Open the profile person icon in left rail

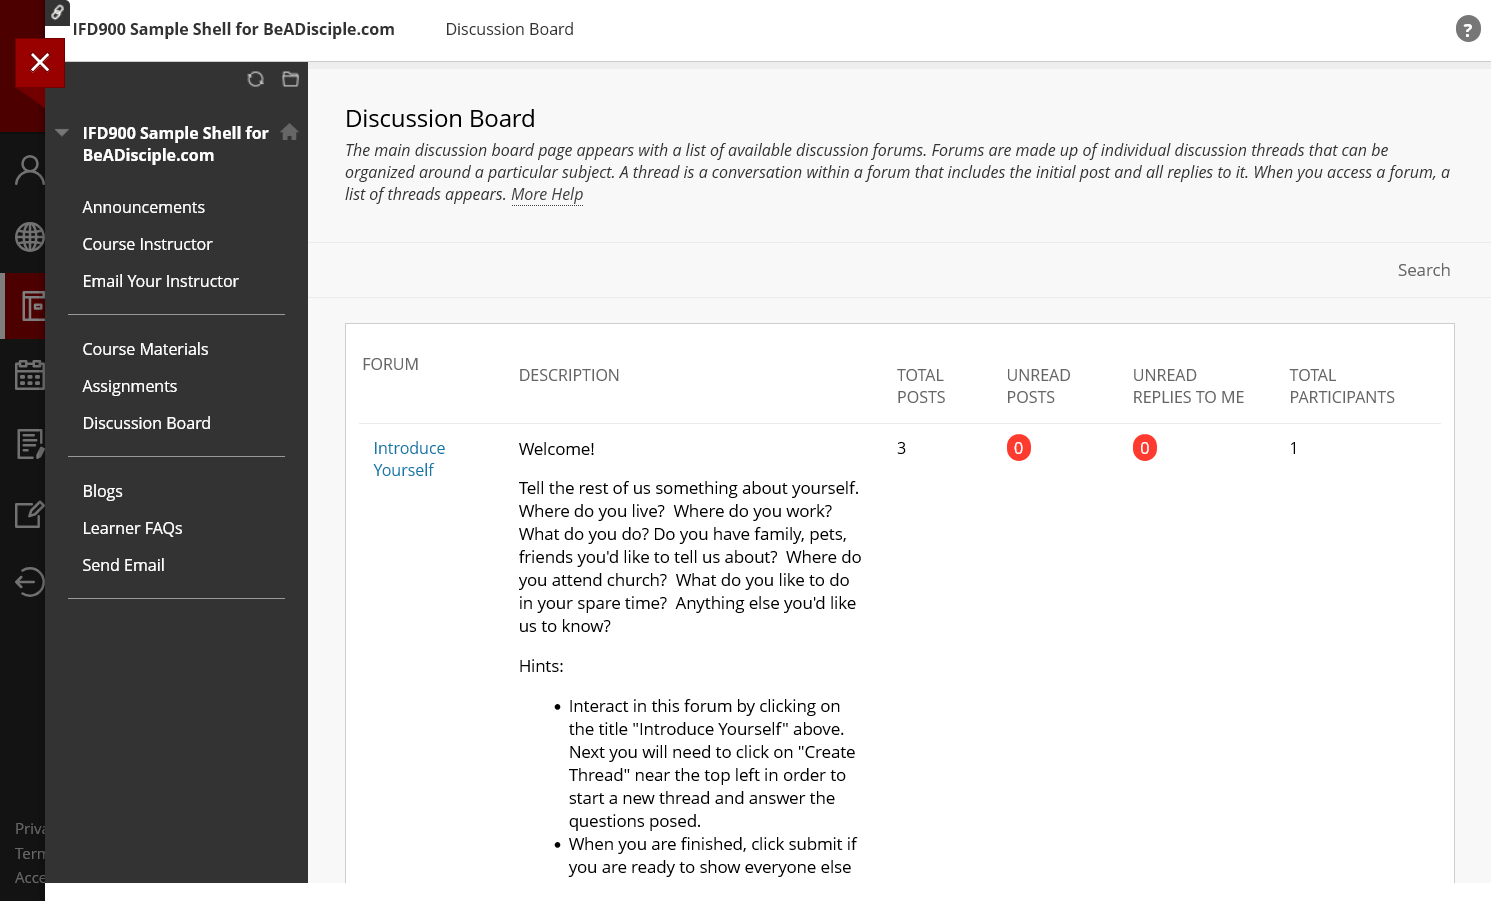(30, 170)
